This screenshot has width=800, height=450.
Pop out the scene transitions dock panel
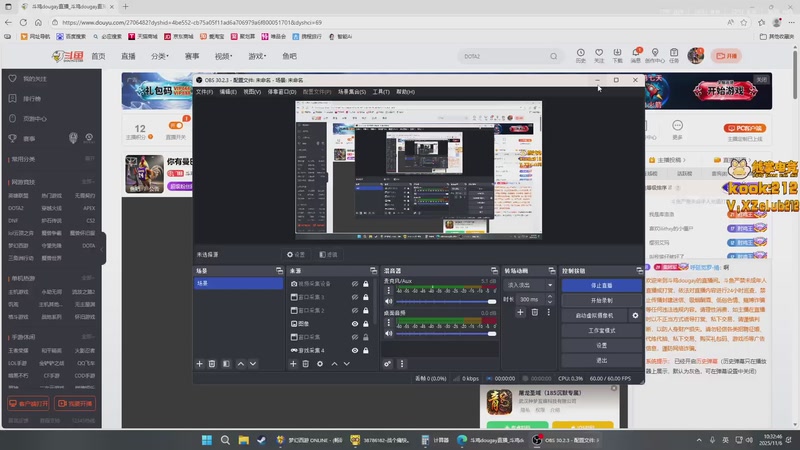[552, 270]
